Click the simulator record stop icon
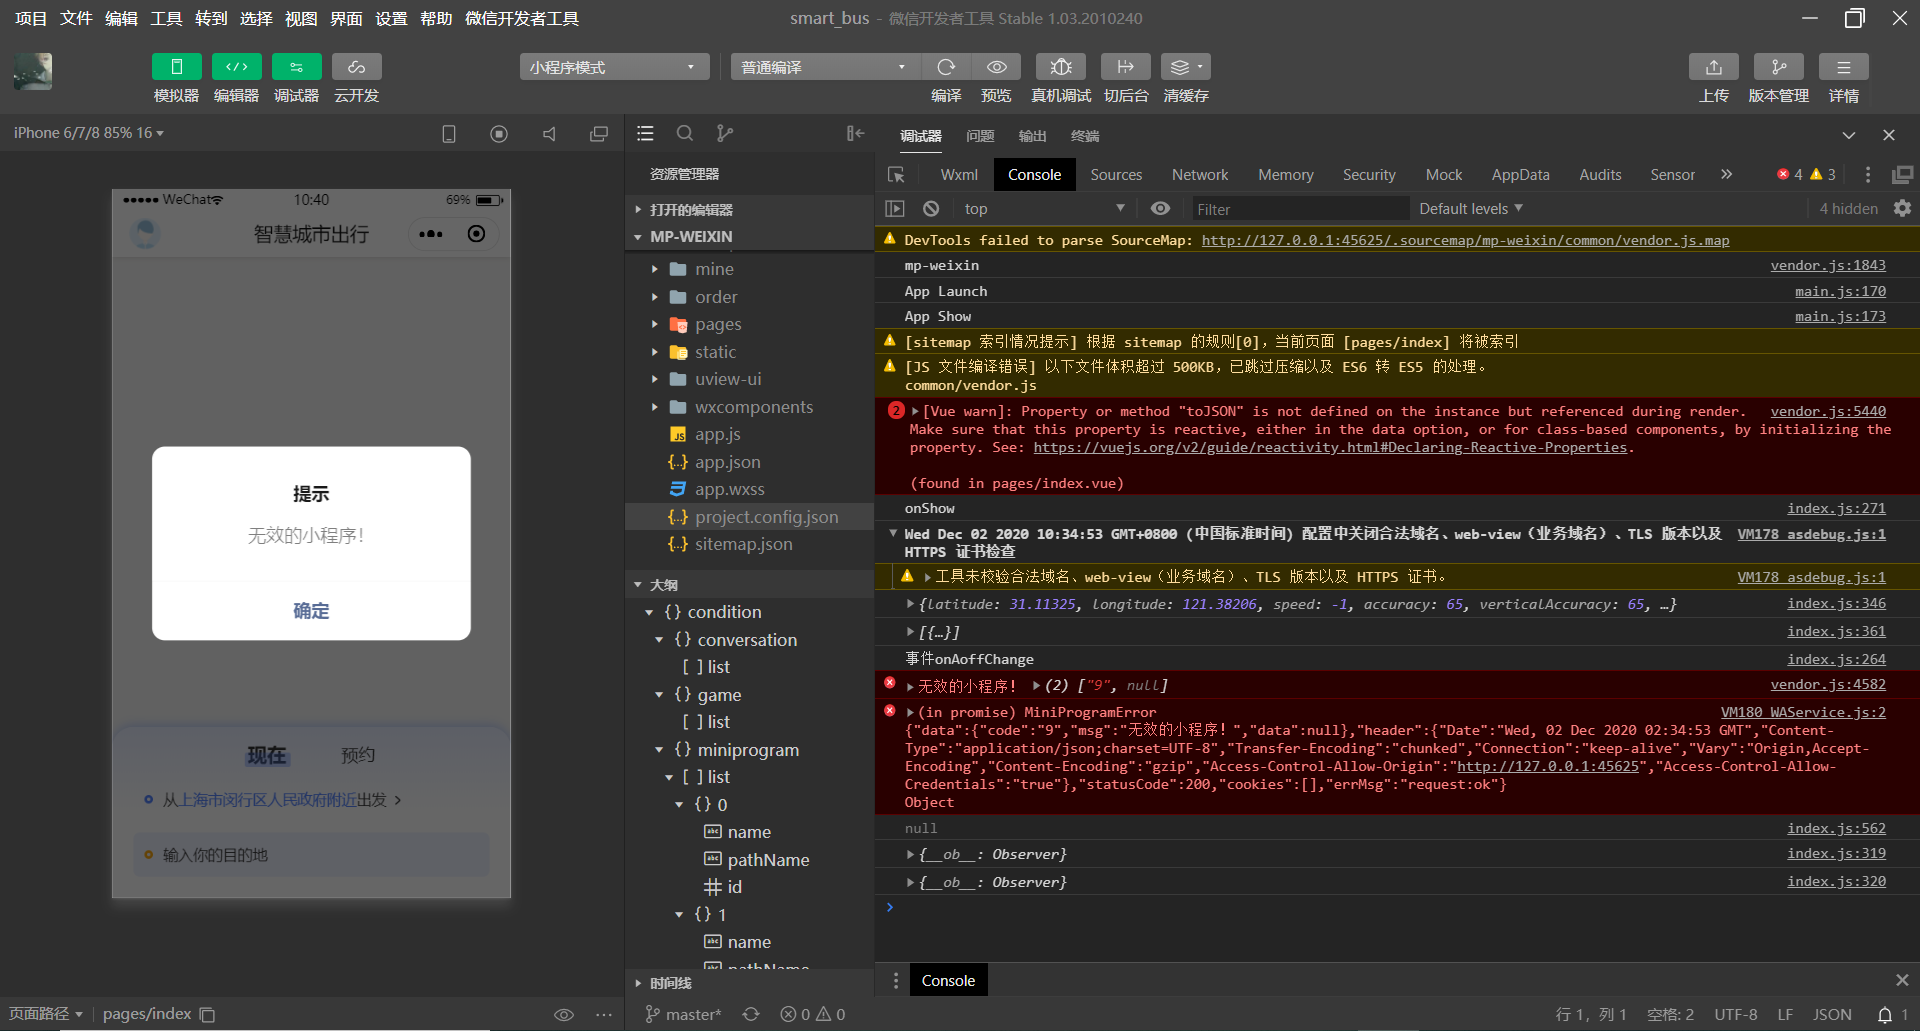The image size is (1920, 1031). point(499,134)
